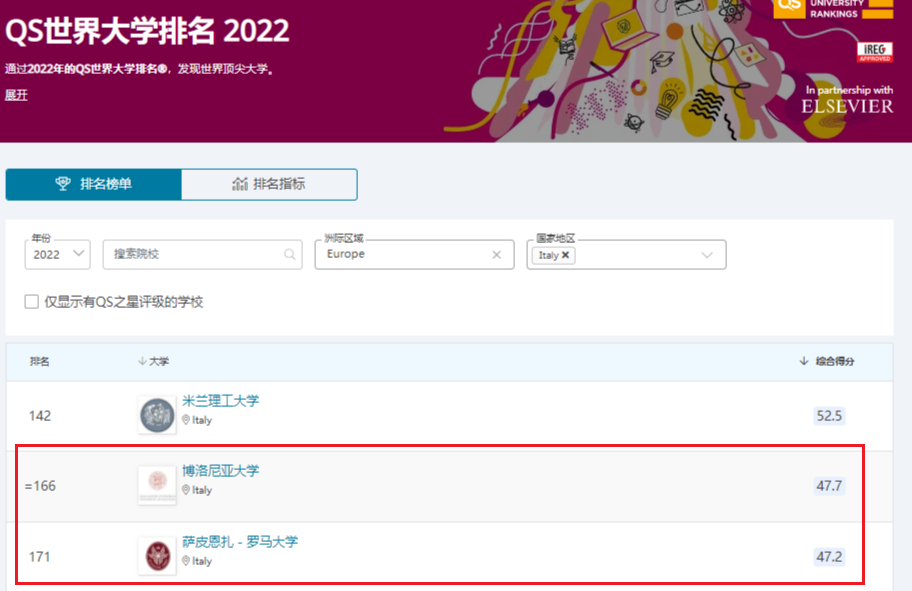Clear the Europe region filter
The image size is (912, 591).
click(x=496, y=255)
